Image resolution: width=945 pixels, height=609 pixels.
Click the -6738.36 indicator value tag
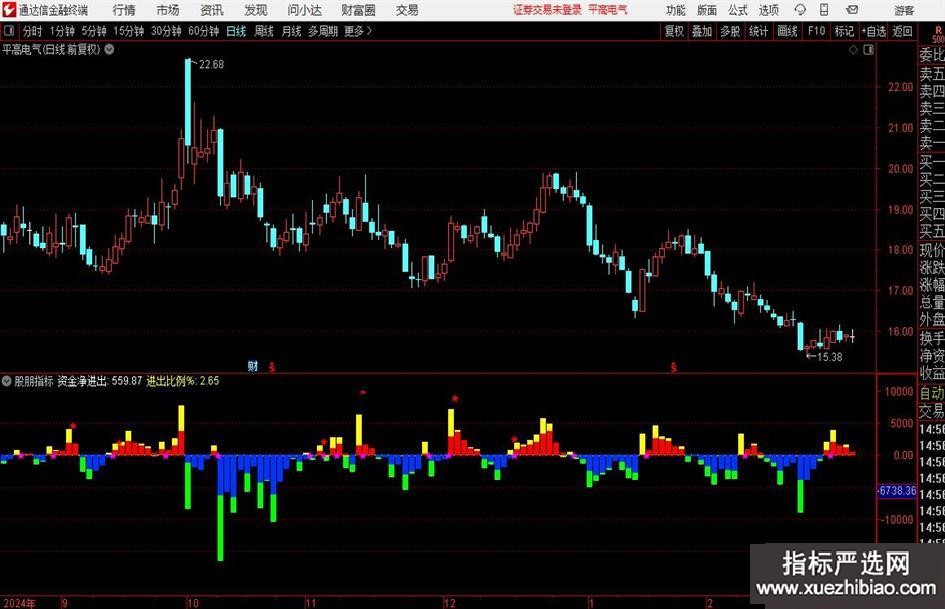(896, 491)
